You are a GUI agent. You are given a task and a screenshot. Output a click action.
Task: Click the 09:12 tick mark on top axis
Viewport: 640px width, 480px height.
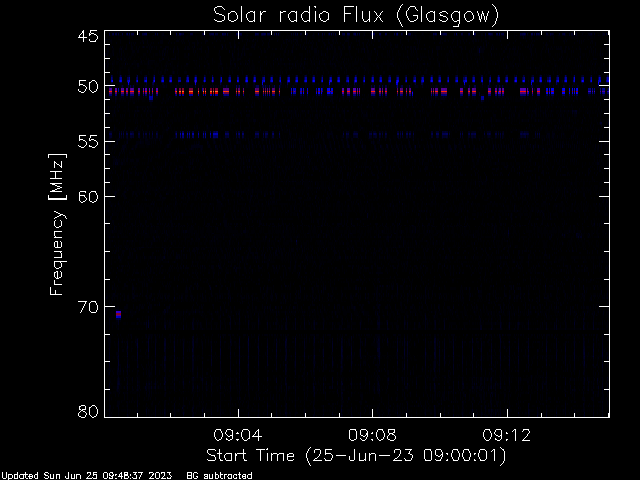coord(507,34)
